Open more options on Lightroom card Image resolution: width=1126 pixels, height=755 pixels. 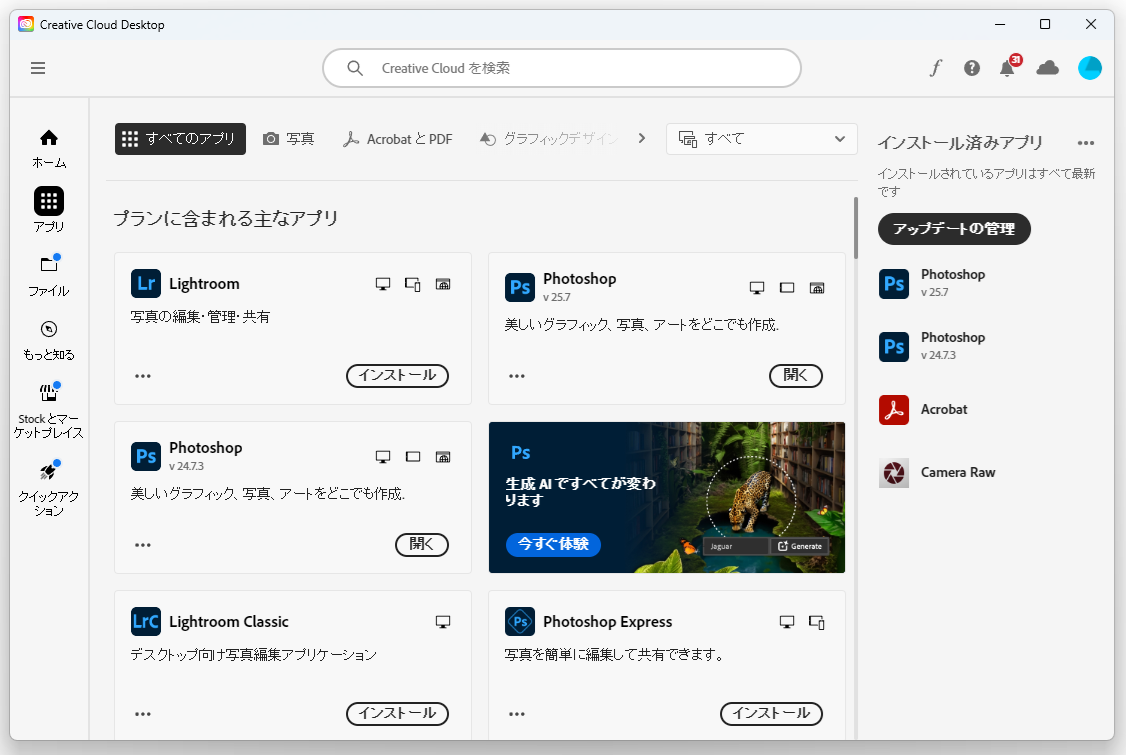coord(143,376)
